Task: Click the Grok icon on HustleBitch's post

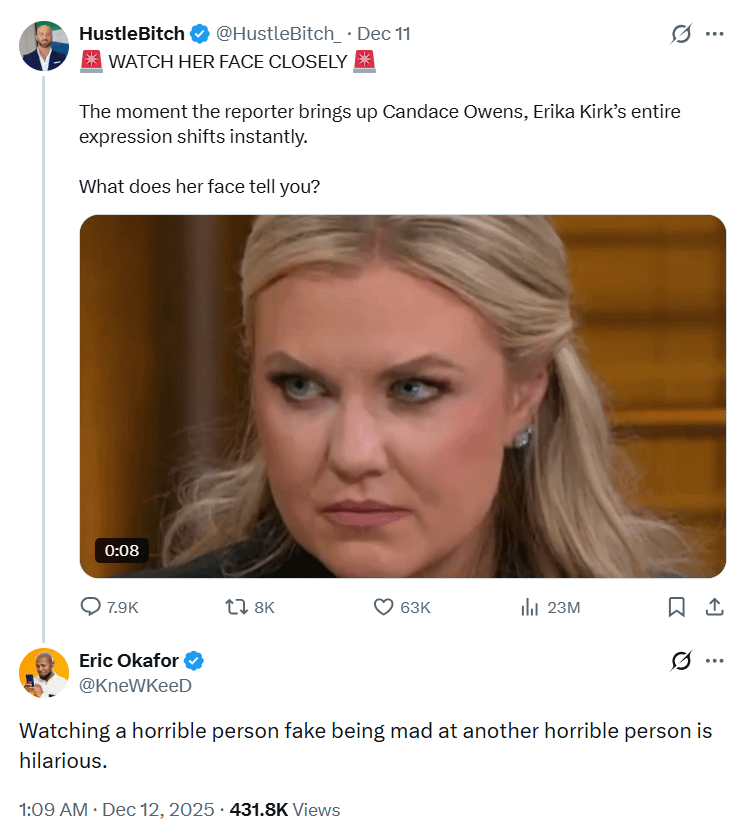Action: tap(681, 34)
